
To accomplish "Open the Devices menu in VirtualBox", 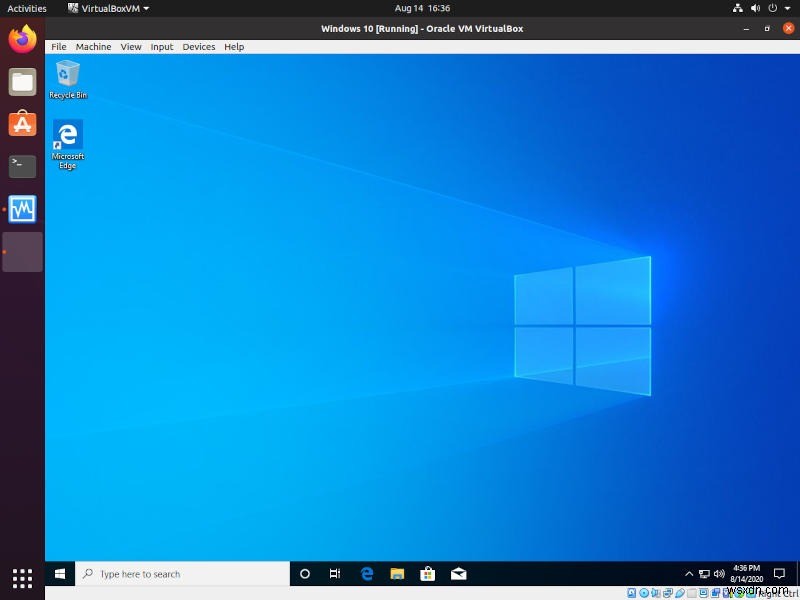I will [198, 46].
